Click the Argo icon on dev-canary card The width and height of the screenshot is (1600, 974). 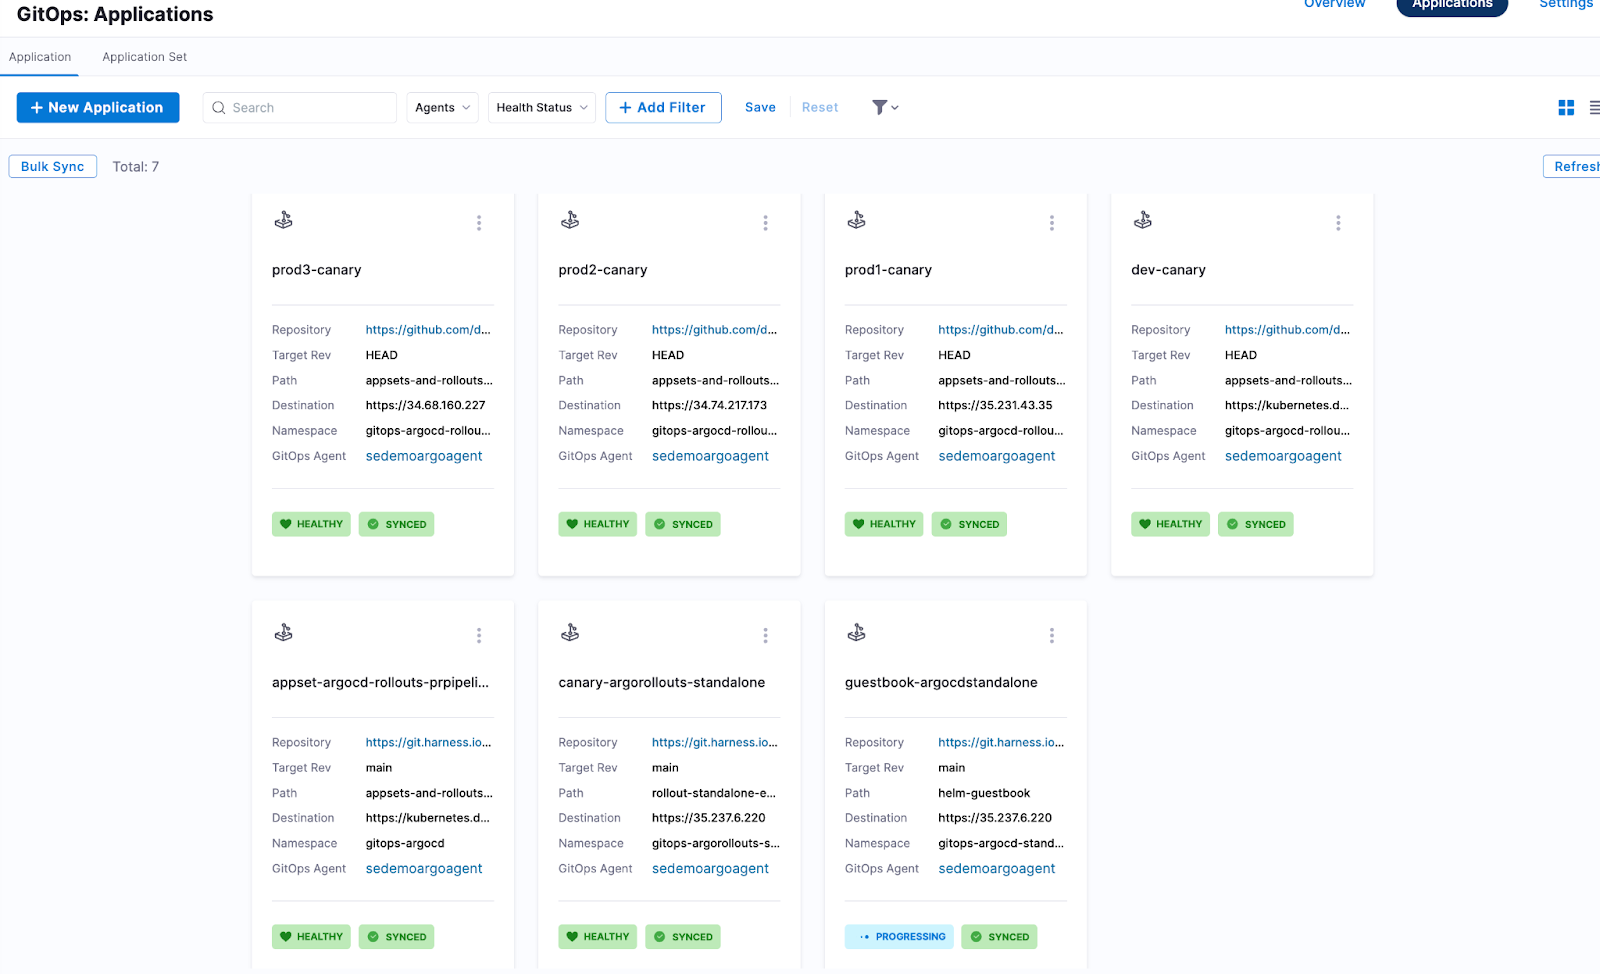click(x=1143, y=220)
